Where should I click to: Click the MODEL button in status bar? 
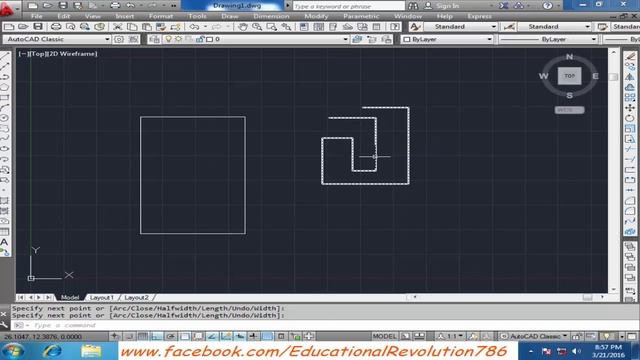pos(384,336)
